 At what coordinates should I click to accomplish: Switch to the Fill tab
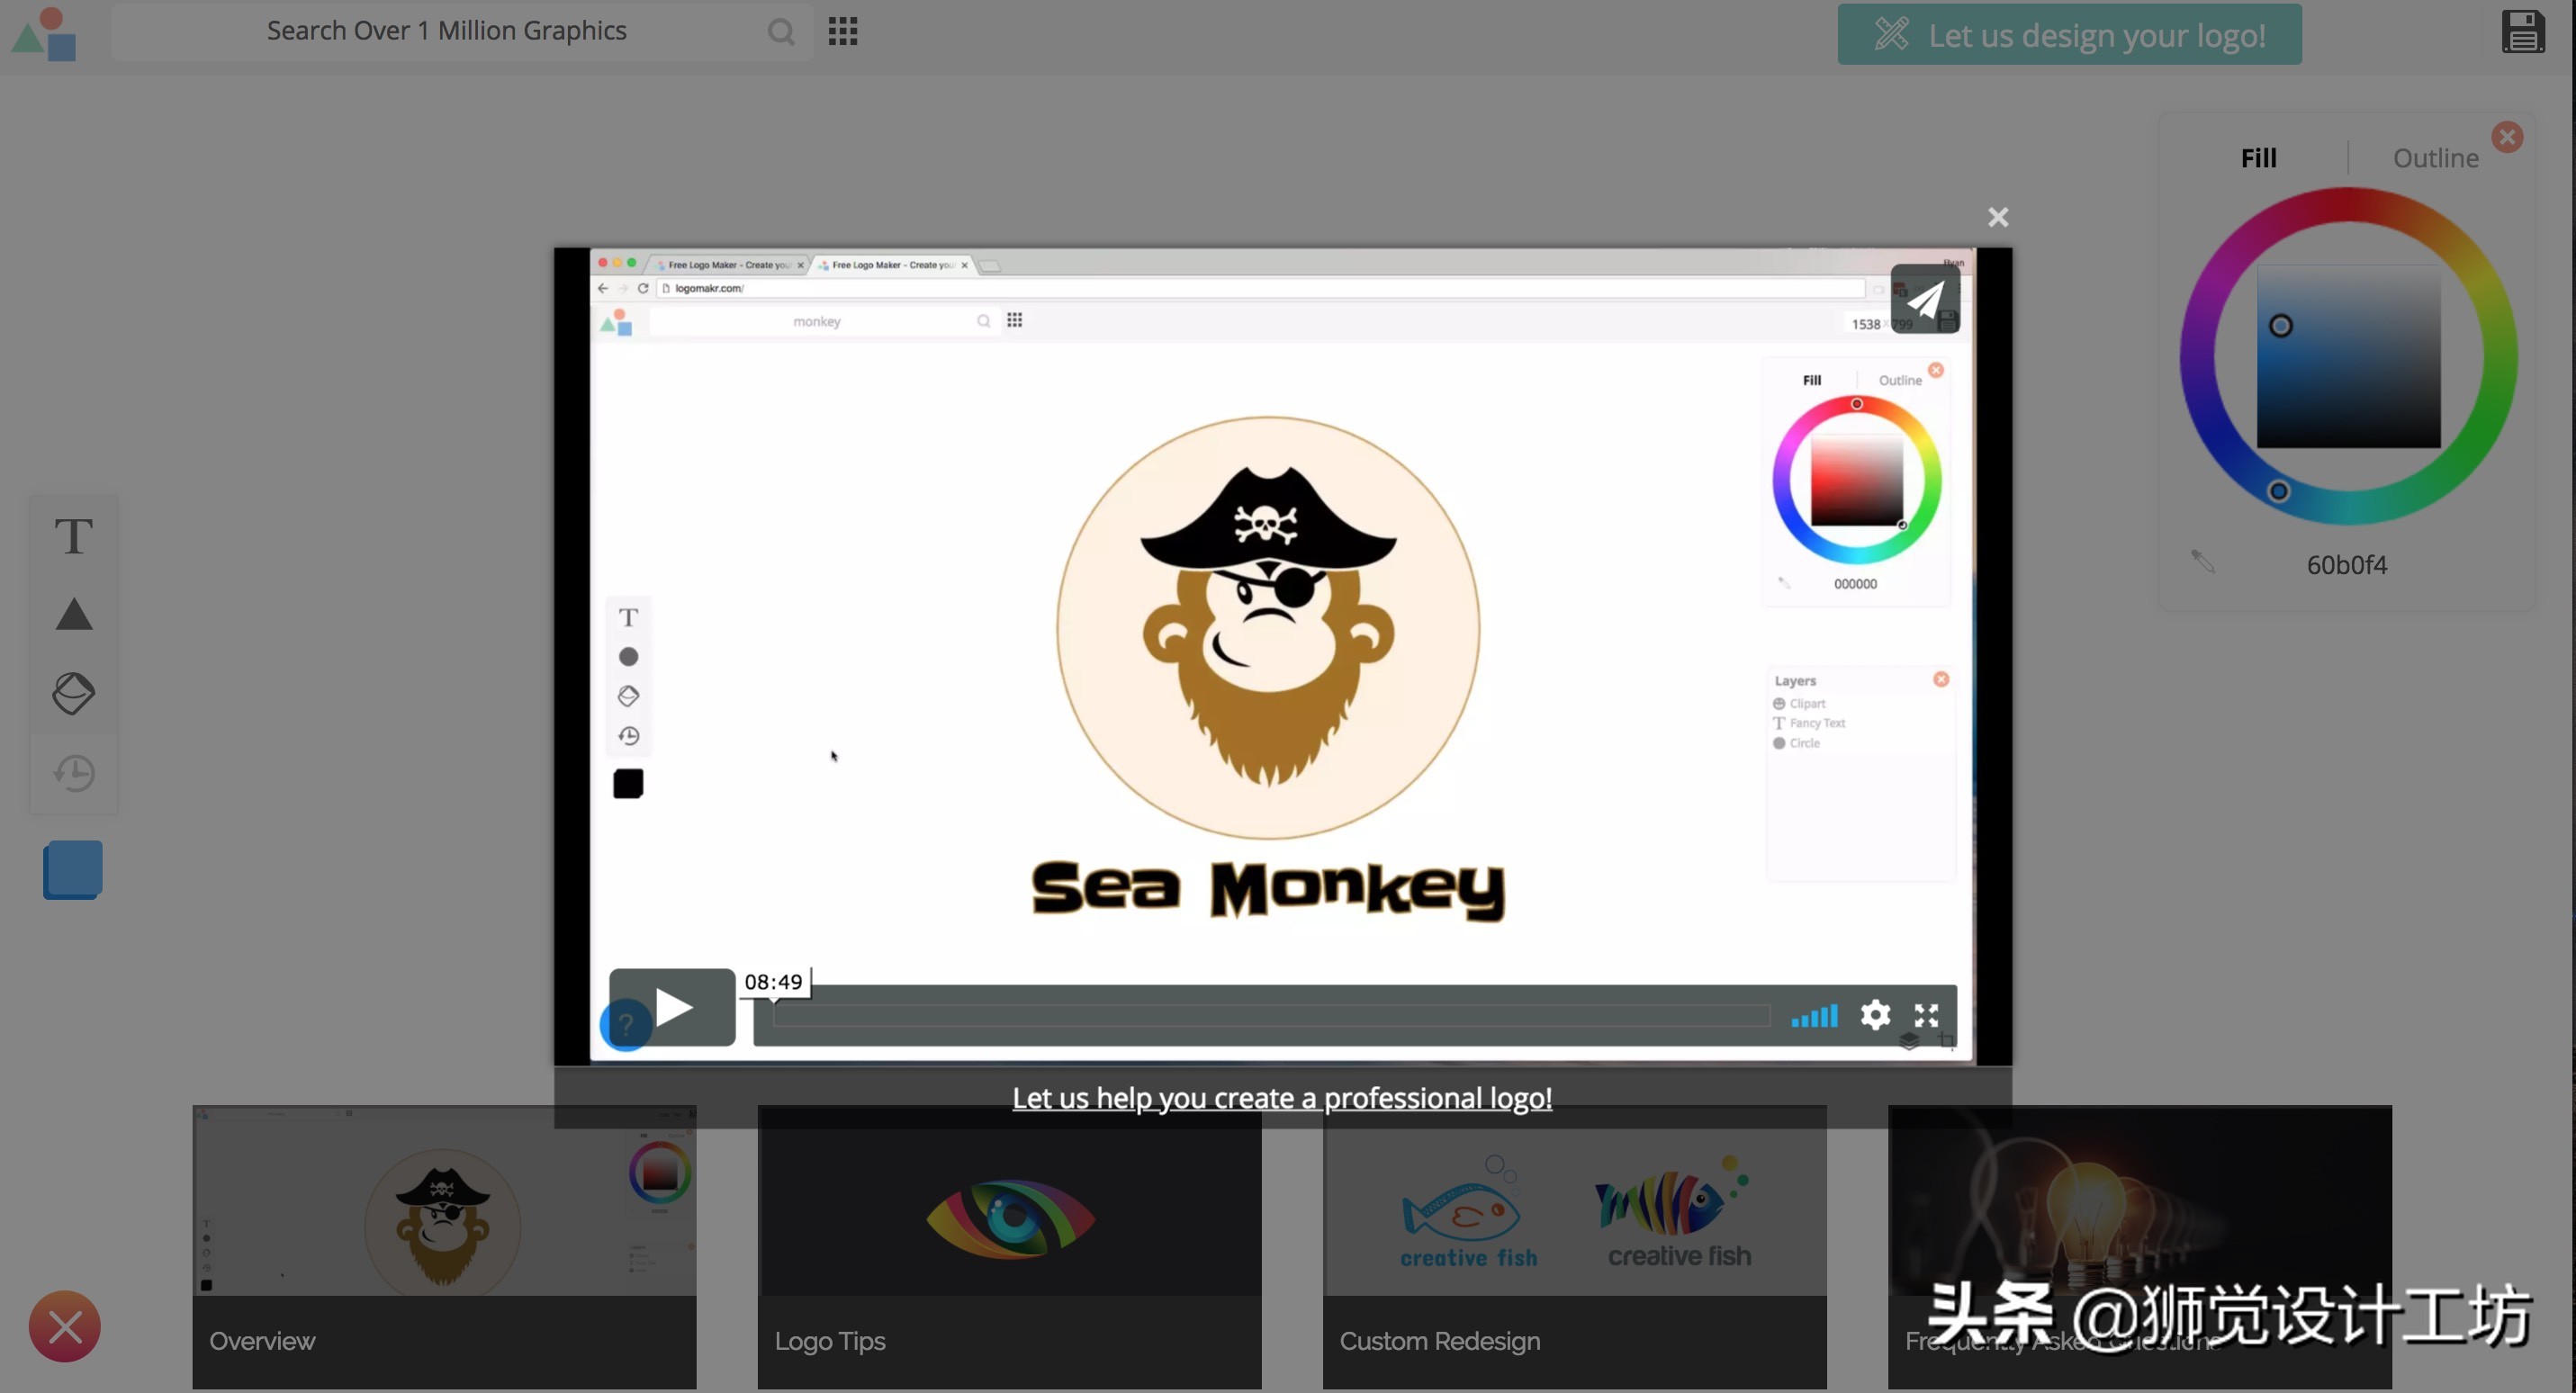(2258, 157)
